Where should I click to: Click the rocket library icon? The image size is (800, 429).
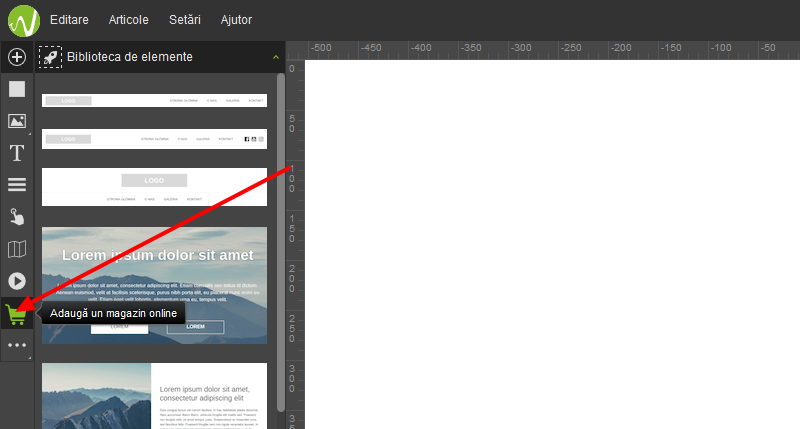point(50,57)
